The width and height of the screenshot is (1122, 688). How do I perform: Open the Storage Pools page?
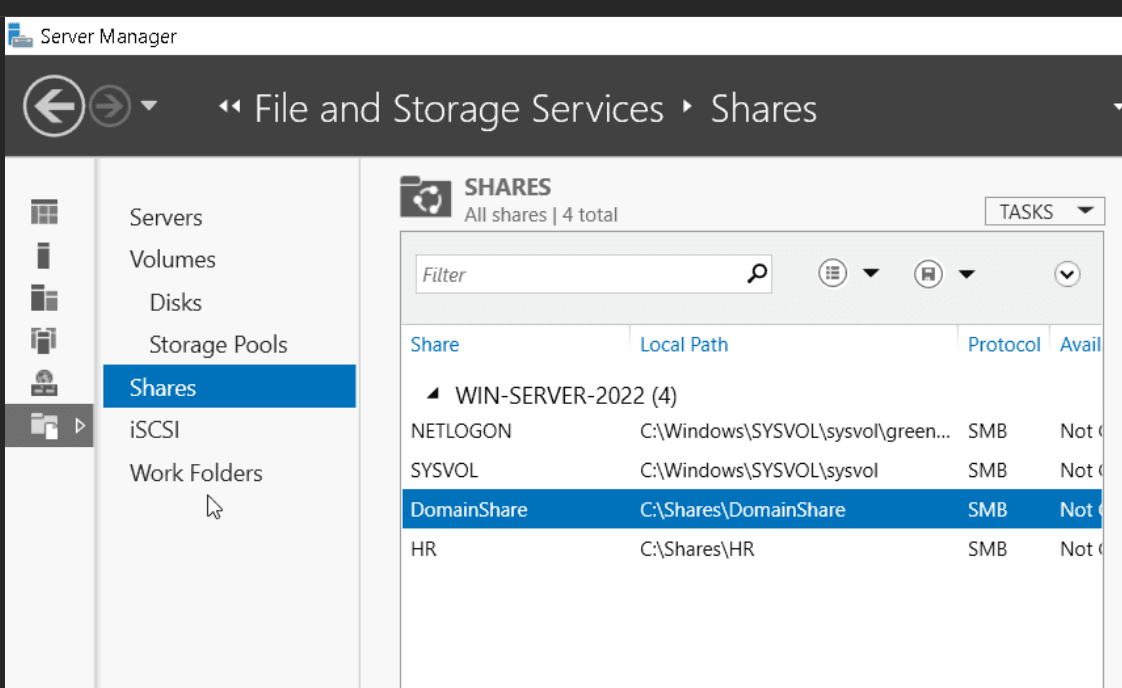coord(218,345)
